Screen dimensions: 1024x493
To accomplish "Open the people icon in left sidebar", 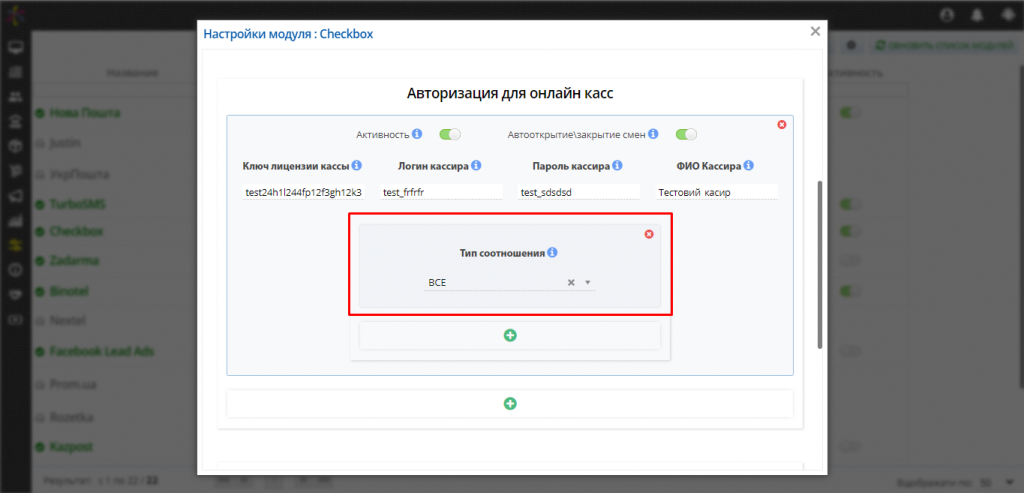I will tap(15, 97).
